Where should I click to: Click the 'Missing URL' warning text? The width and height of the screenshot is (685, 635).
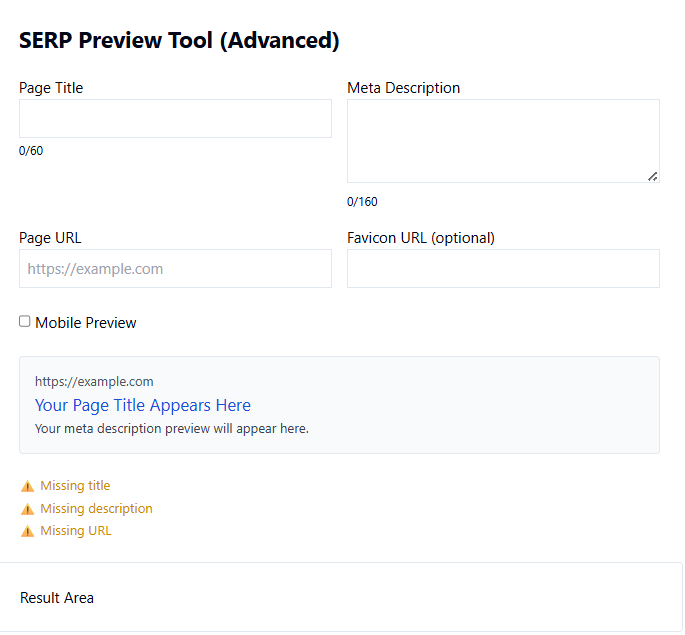coord(76,531)
